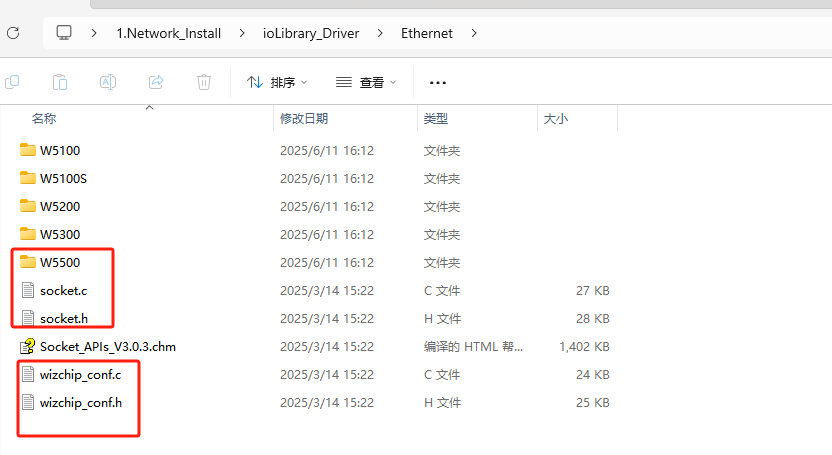
Task: Click the This PC monitor icon in address bar
Action: pyautogui.click(x=64, y=33)
